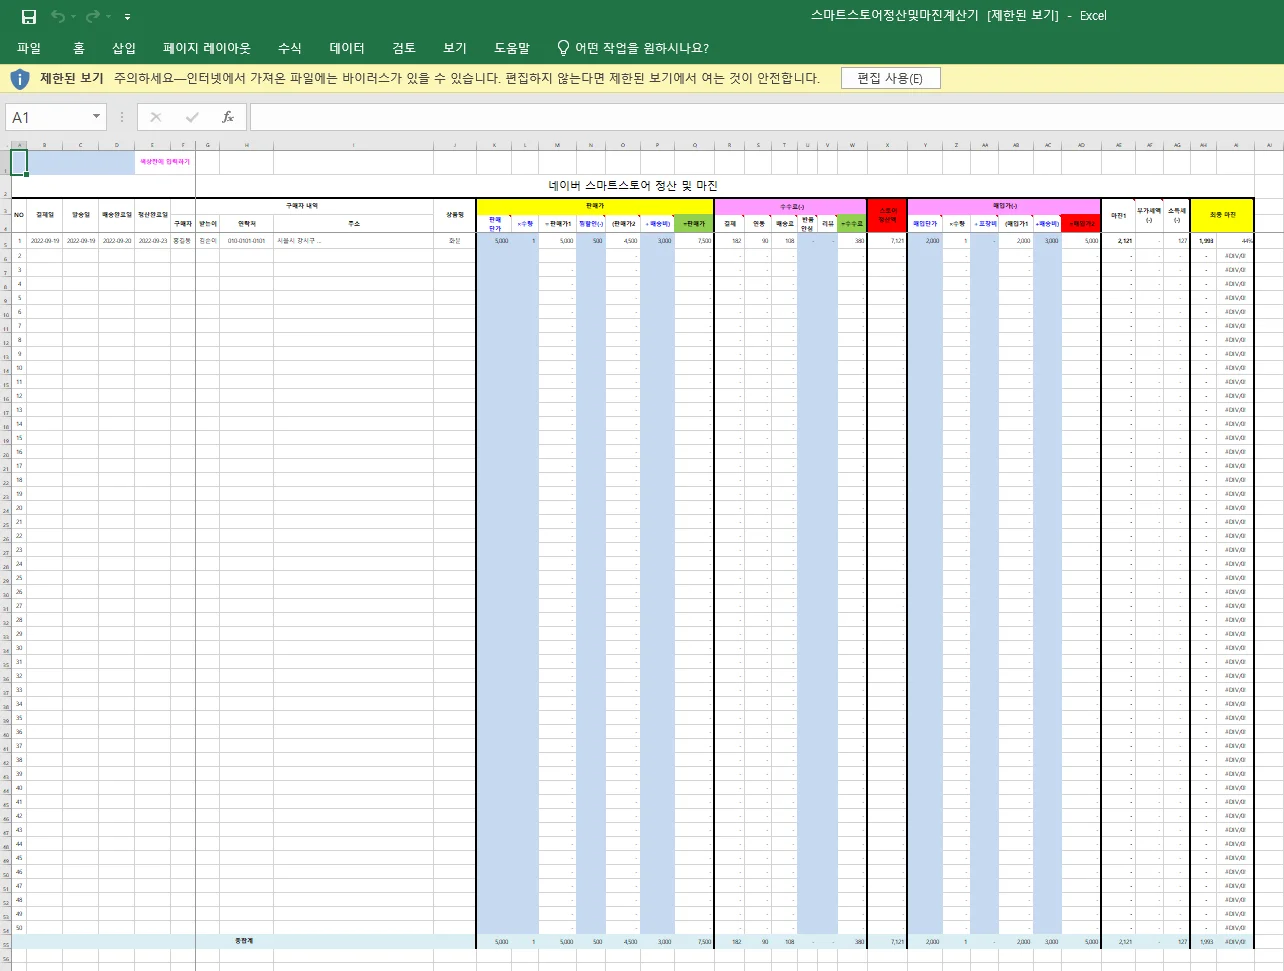Image resolution: width=1284 pixels, height=971 pixels.
Task: Click the yellow 최종 마진 header
Action: click(x=1222, y=215)
